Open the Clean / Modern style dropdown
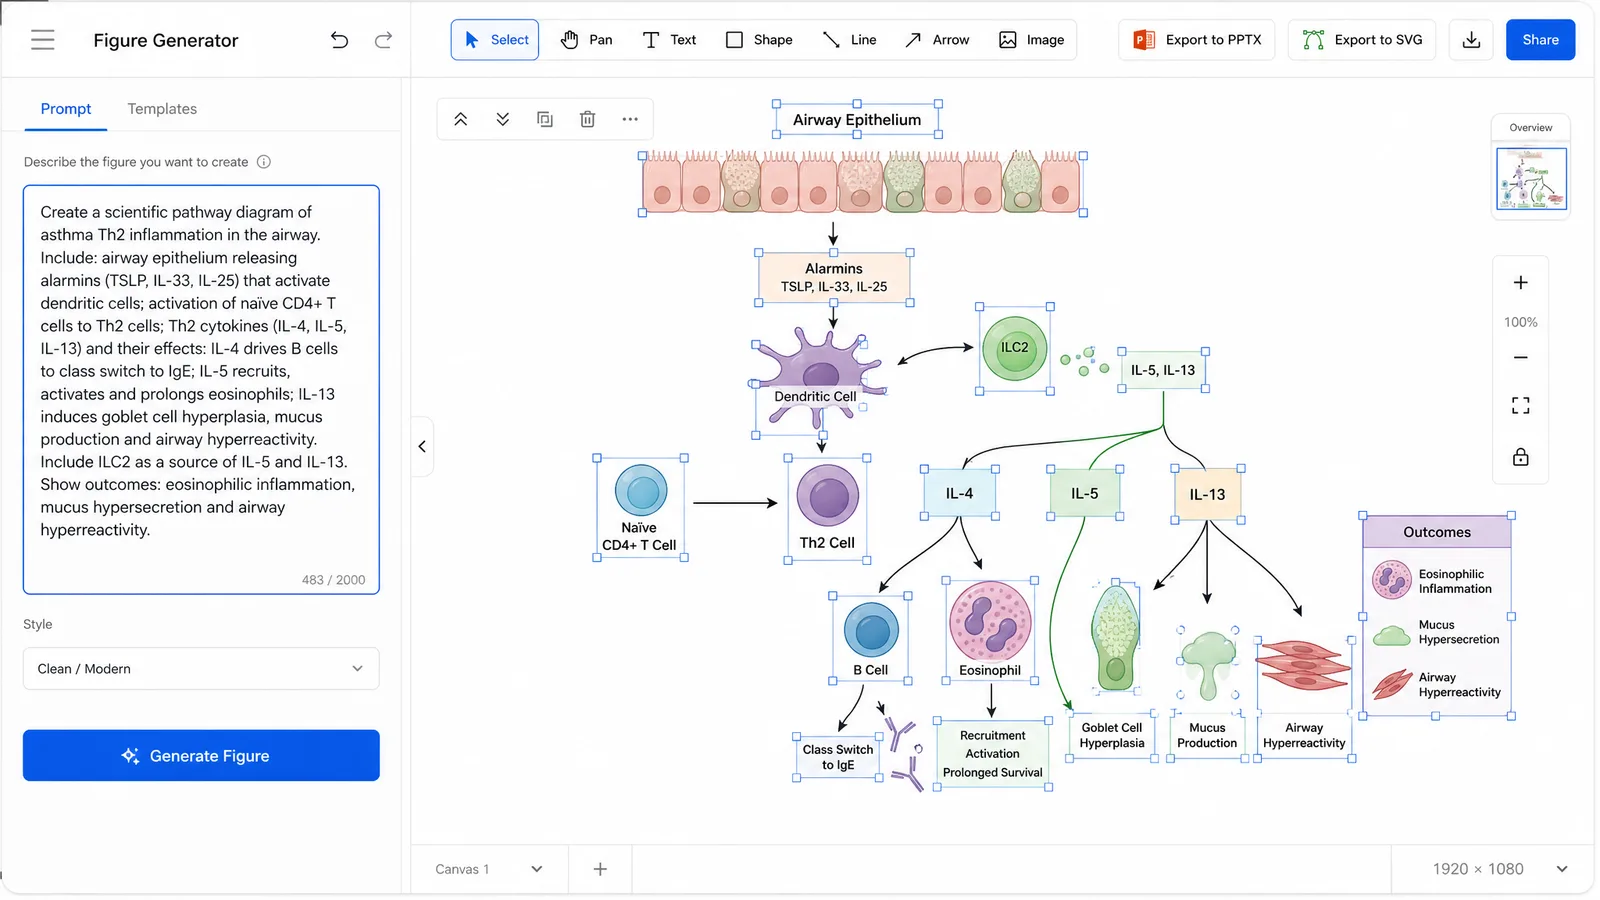 201,669
